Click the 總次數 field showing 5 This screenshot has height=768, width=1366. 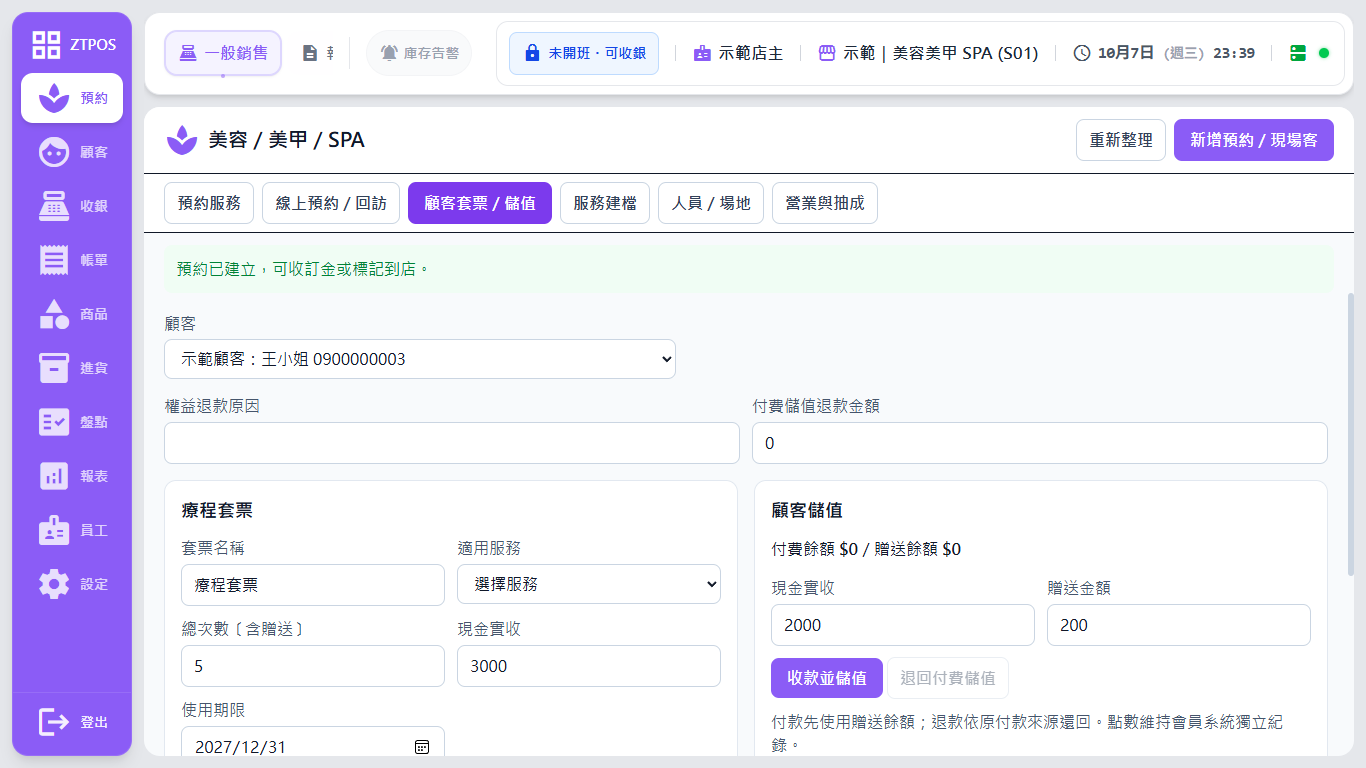313,666
